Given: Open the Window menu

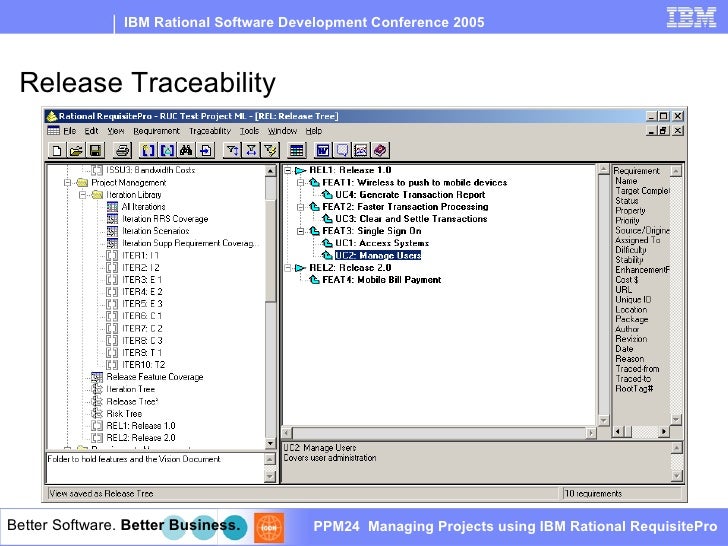Looking at the screenshot, I should (x=282, y=131).
